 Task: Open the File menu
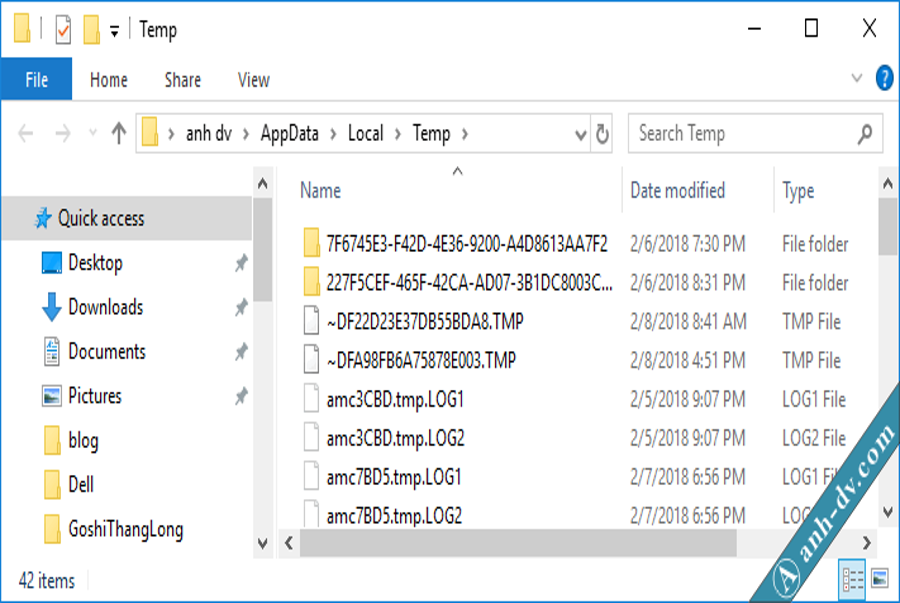36,79
